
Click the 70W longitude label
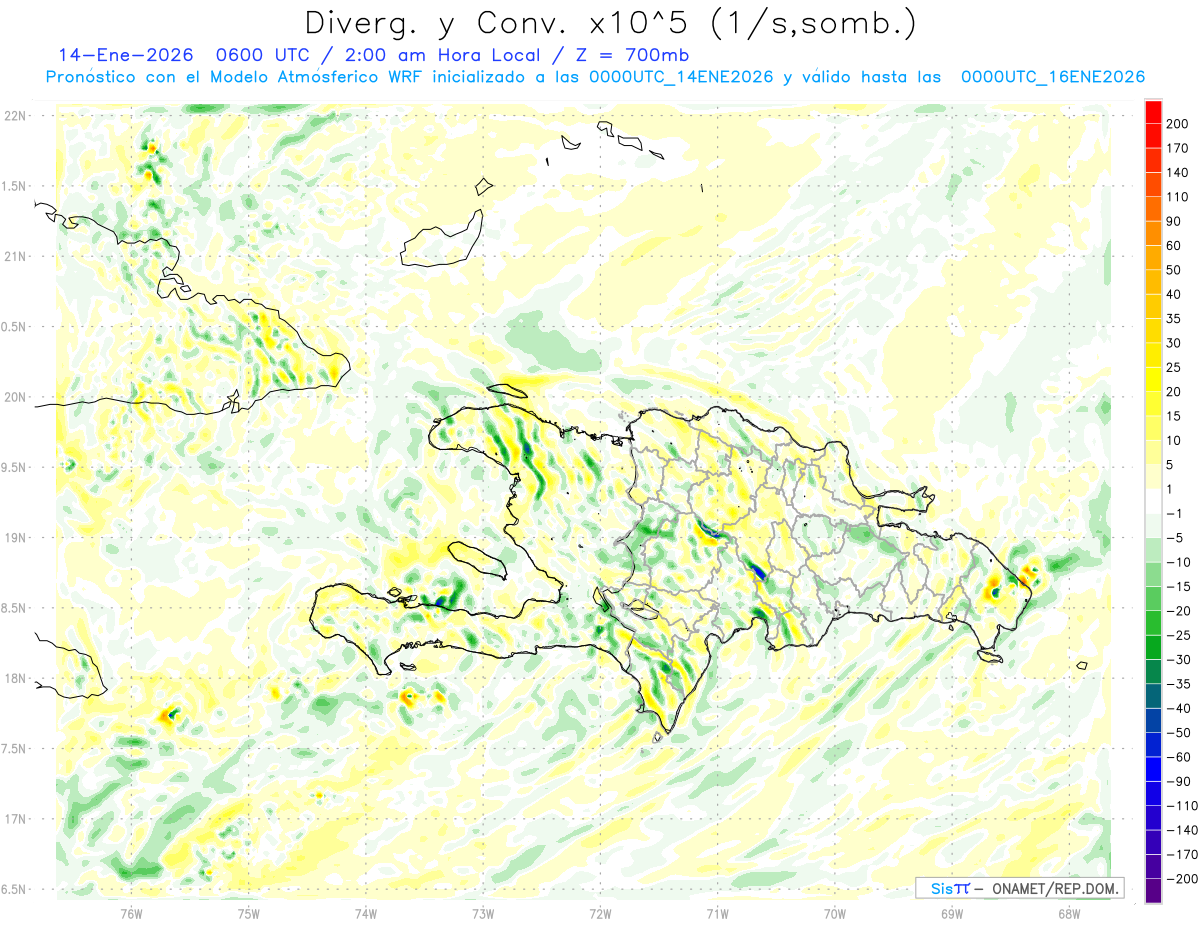point(835,913)
